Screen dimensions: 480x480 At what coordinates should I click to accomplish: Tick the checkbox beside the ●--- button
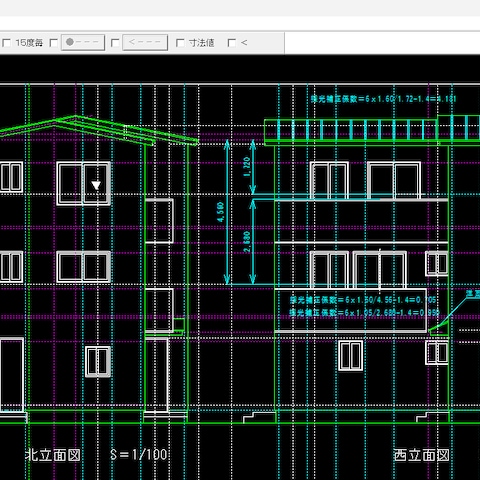(53, 43)
